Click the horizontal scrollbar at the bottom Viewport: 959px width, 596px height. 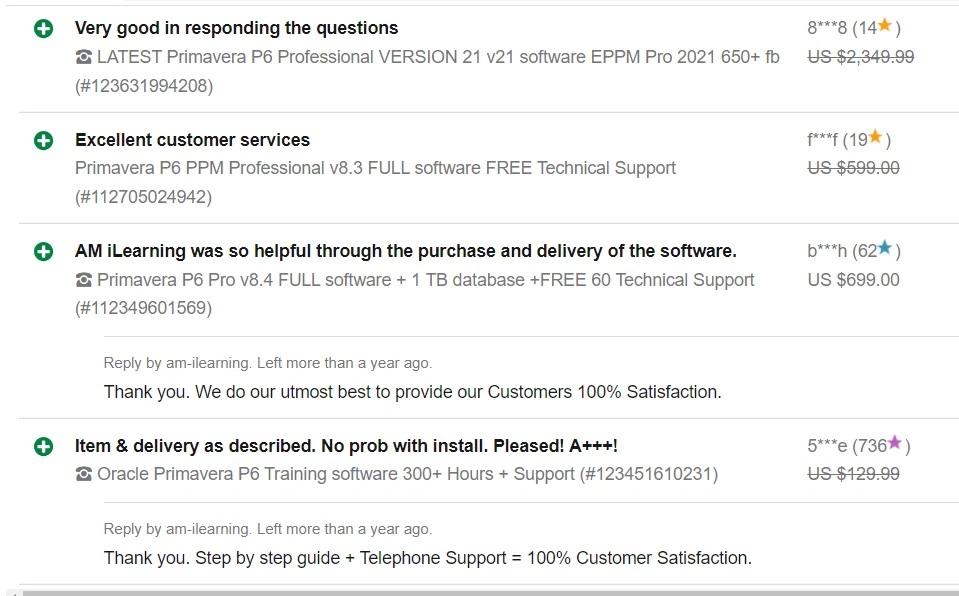[x=480, y=590]
